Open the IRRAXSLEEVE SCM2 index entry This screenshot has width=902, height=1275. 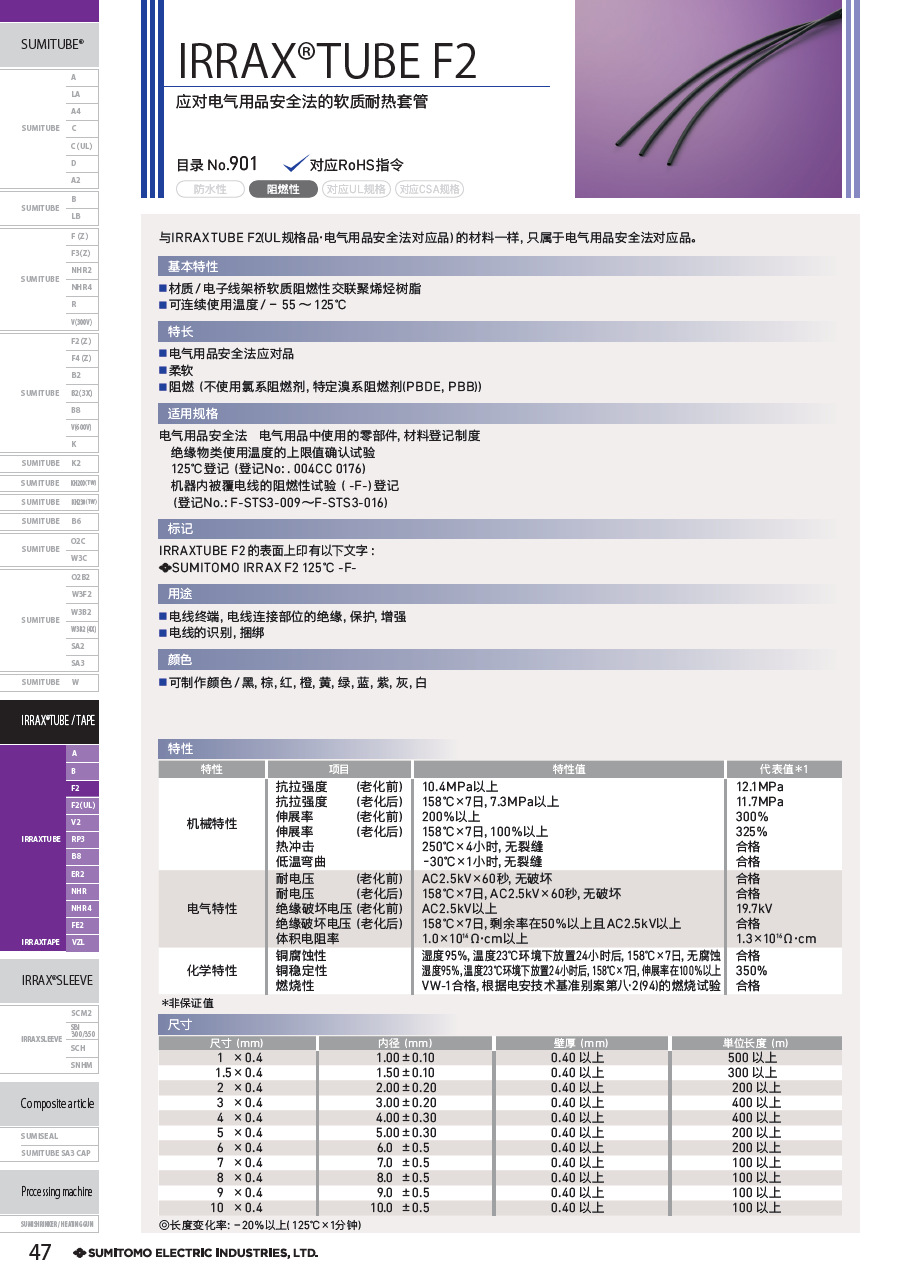83,1014
